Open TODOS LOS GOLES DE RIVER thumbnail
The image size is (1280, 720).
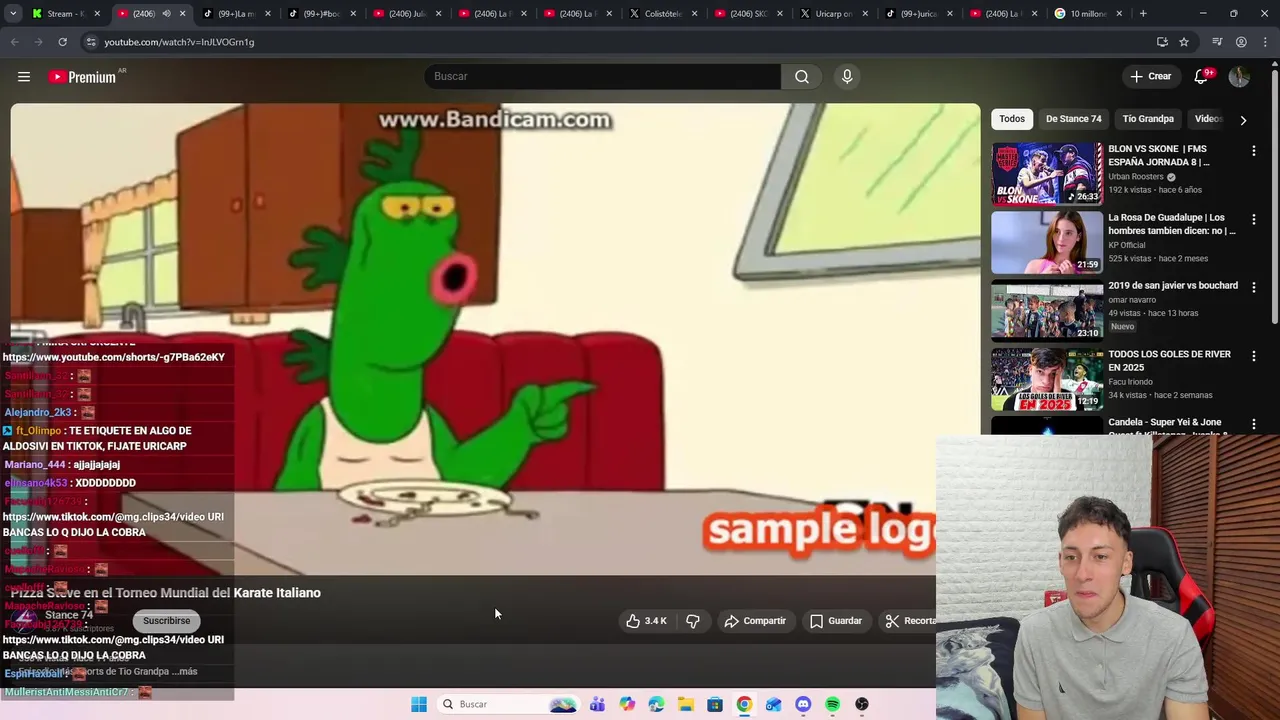pyautogui.click(x=1046, y=379)
